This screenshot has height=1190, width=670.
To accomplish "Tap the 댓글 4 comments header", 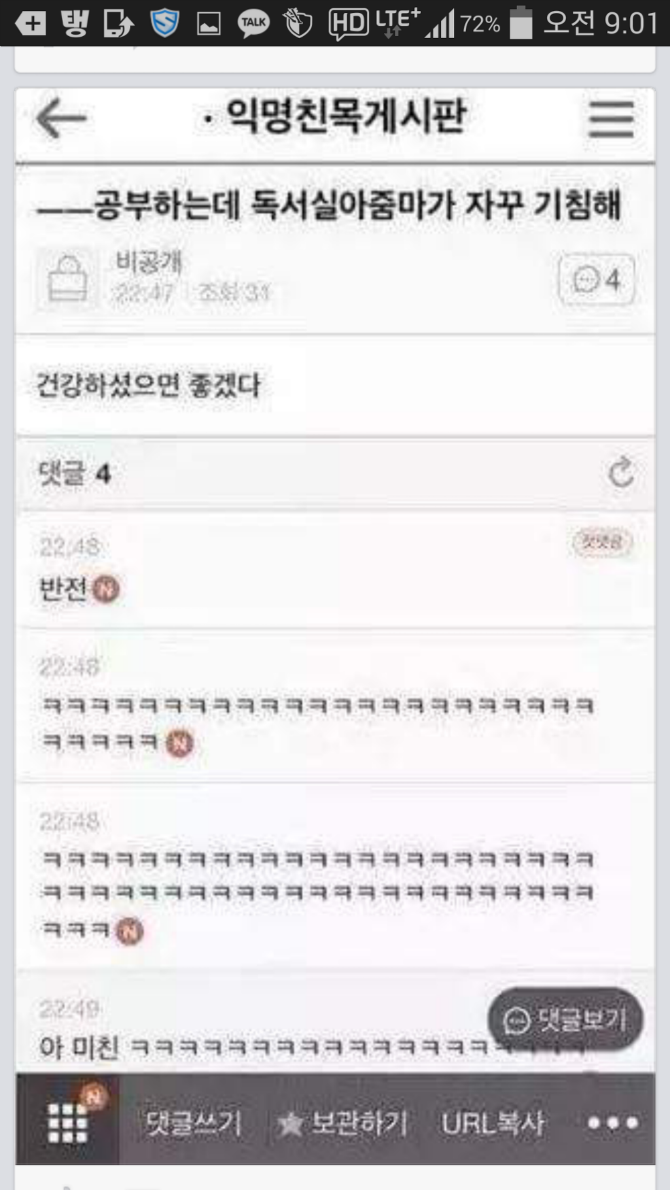I will pos(74,474).
